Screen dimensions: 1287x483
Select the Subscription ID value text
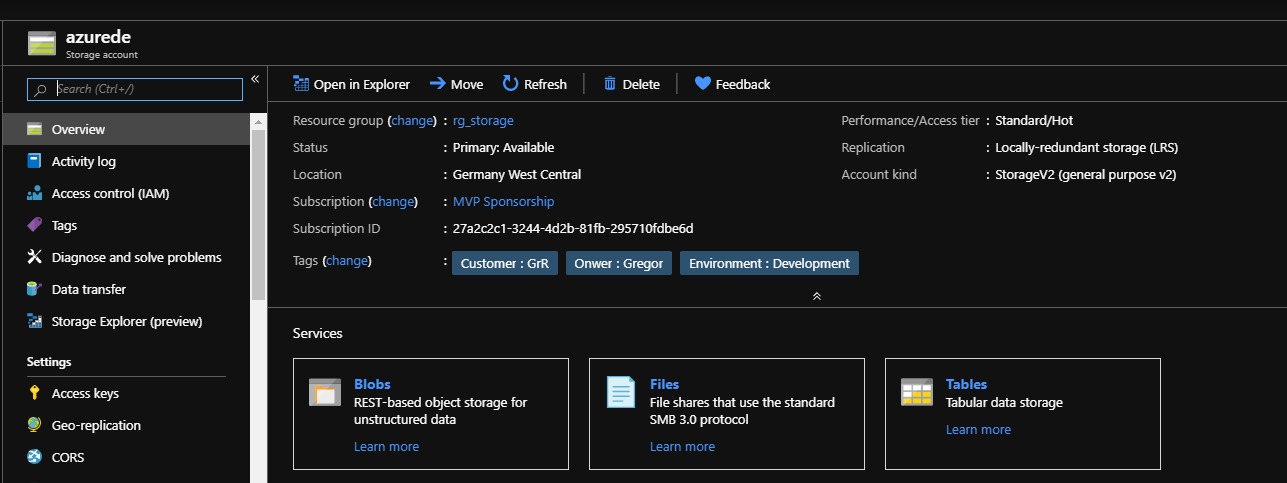point(573,228)
